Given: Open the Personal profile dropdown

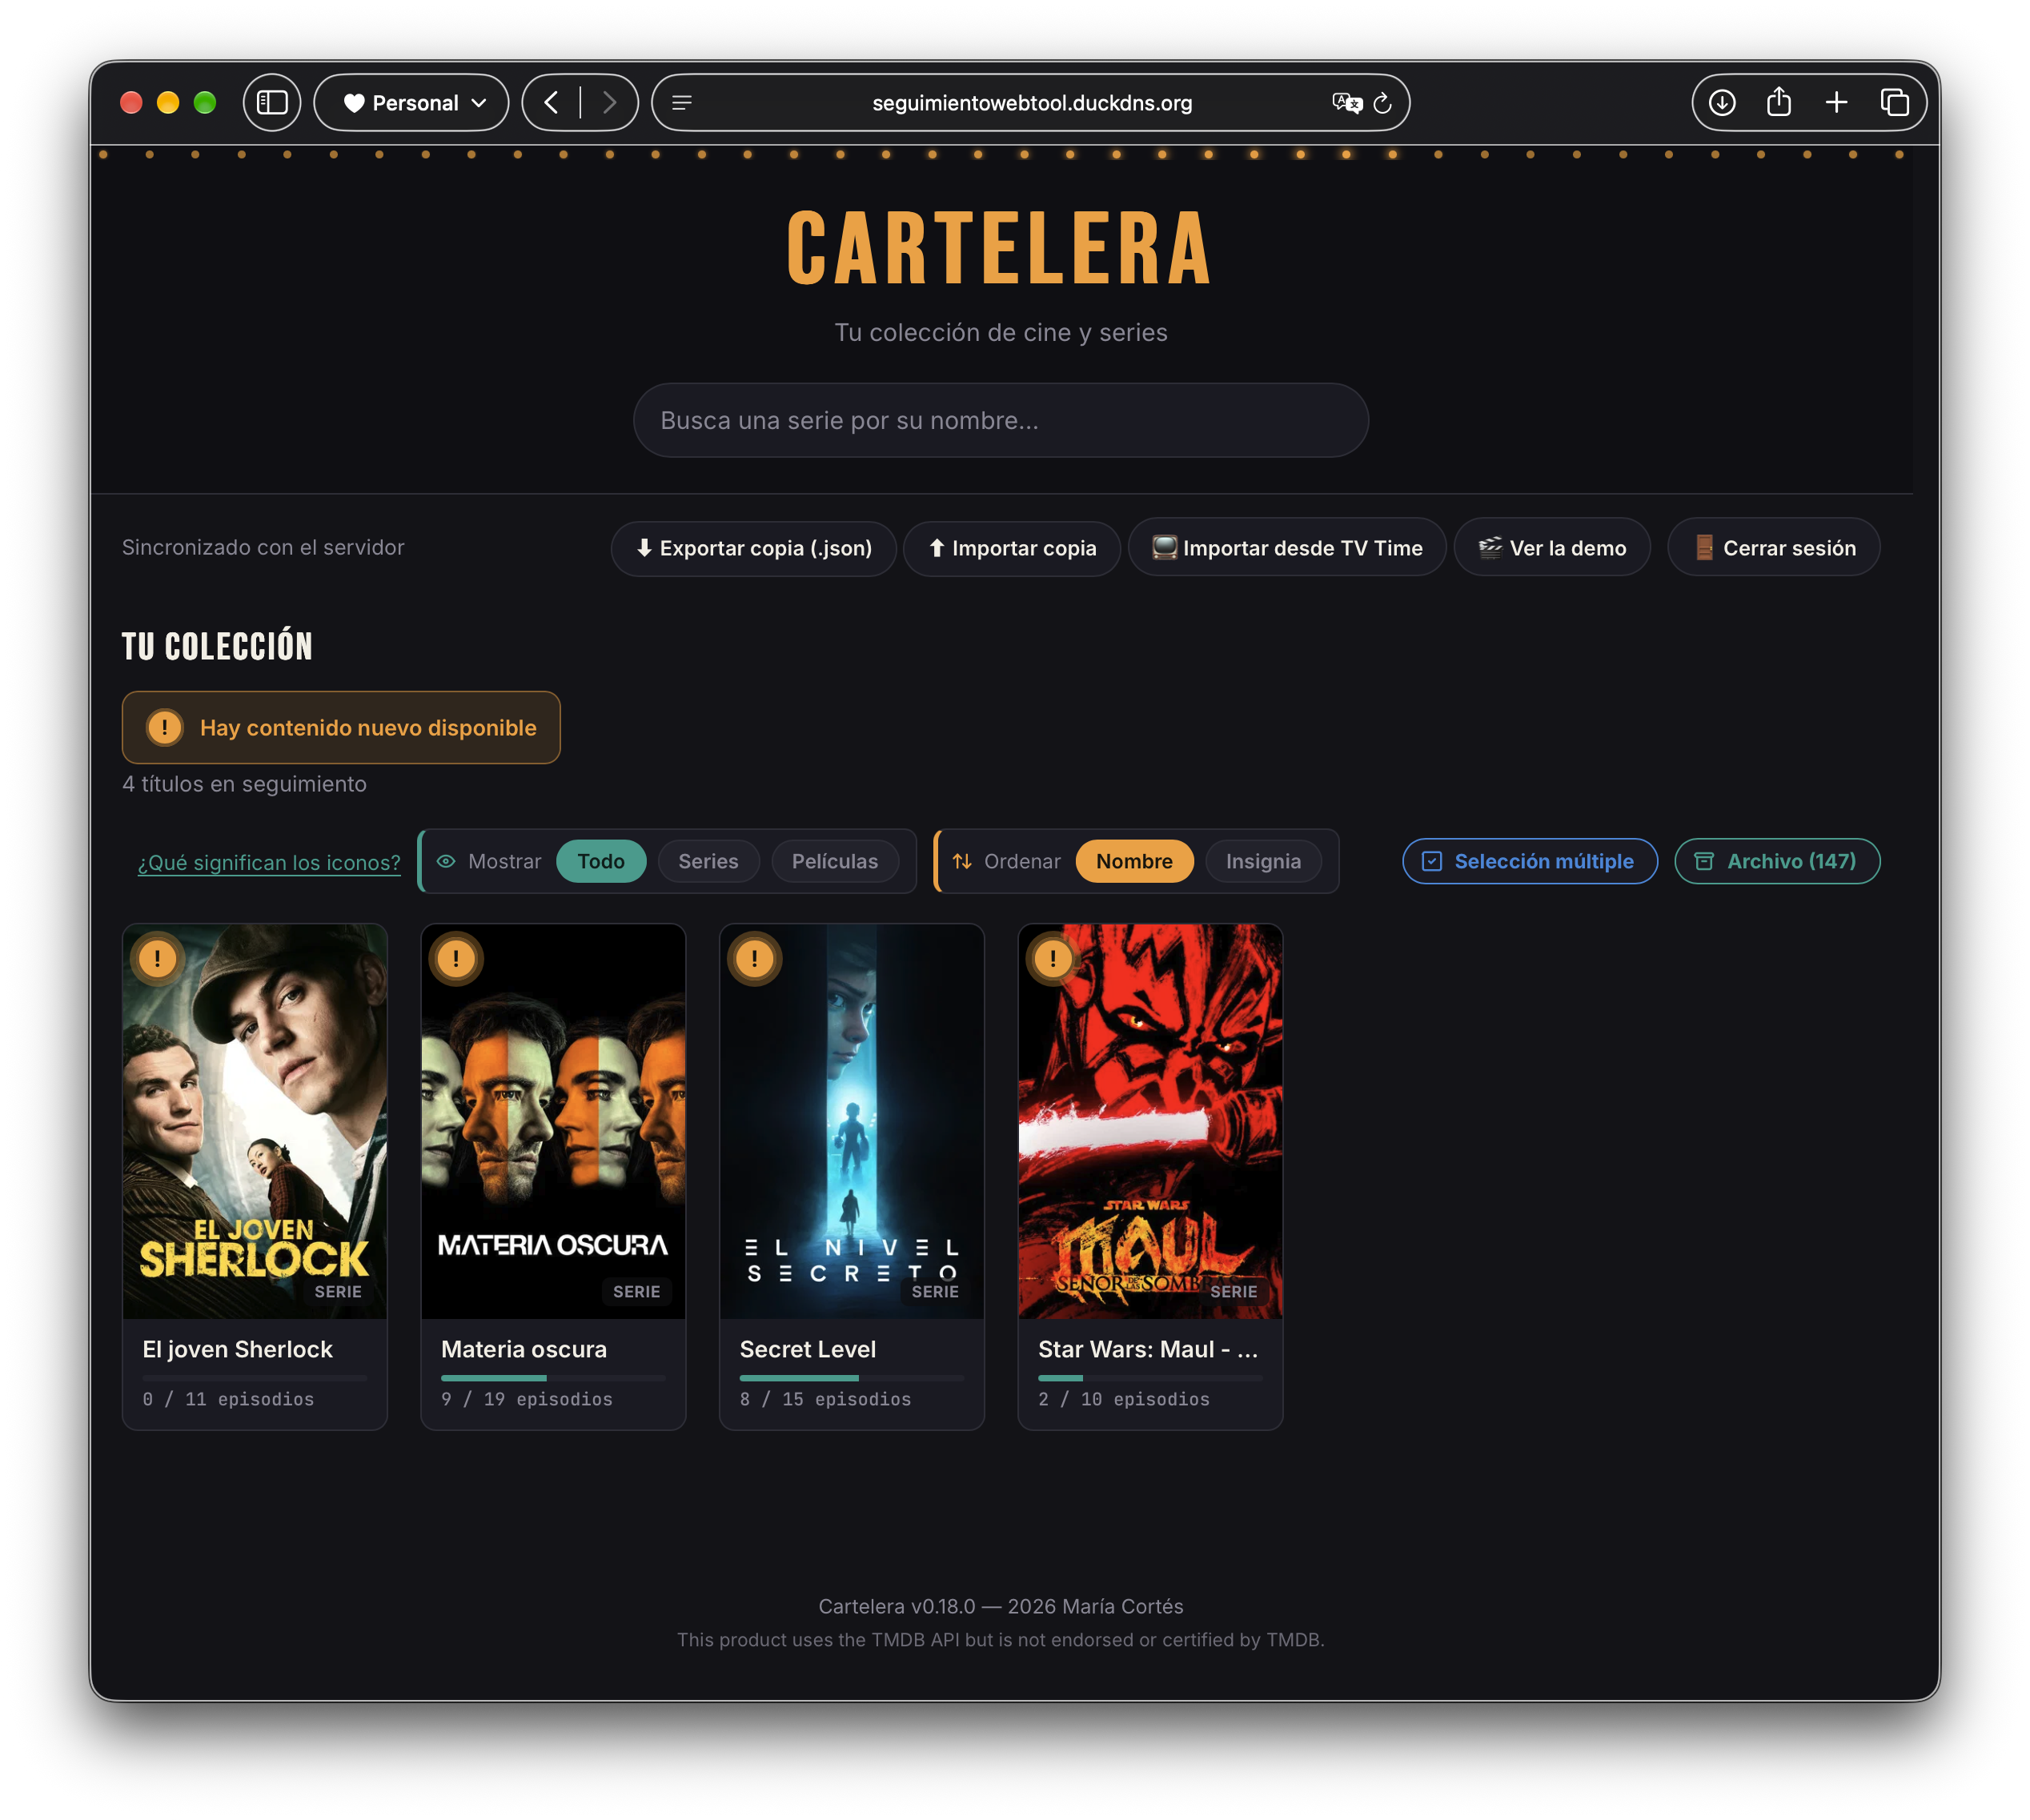Looking at the screenshot, I should (412, 103).
